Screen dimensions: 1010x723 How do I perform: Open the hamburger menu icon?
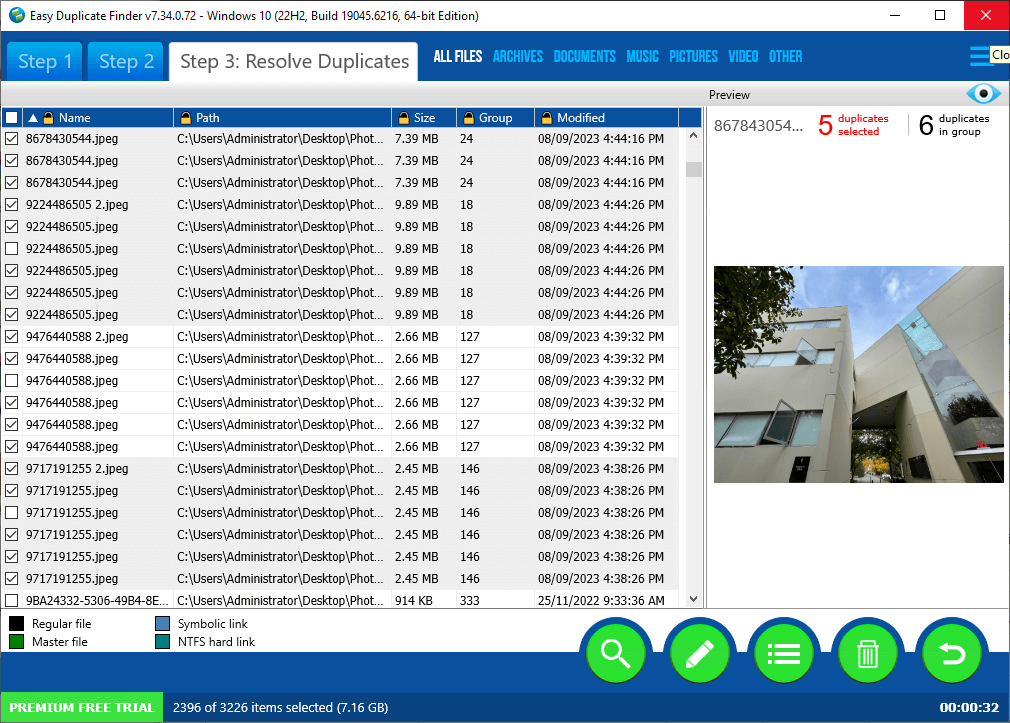pyautogui.click(x=979, y=56)
